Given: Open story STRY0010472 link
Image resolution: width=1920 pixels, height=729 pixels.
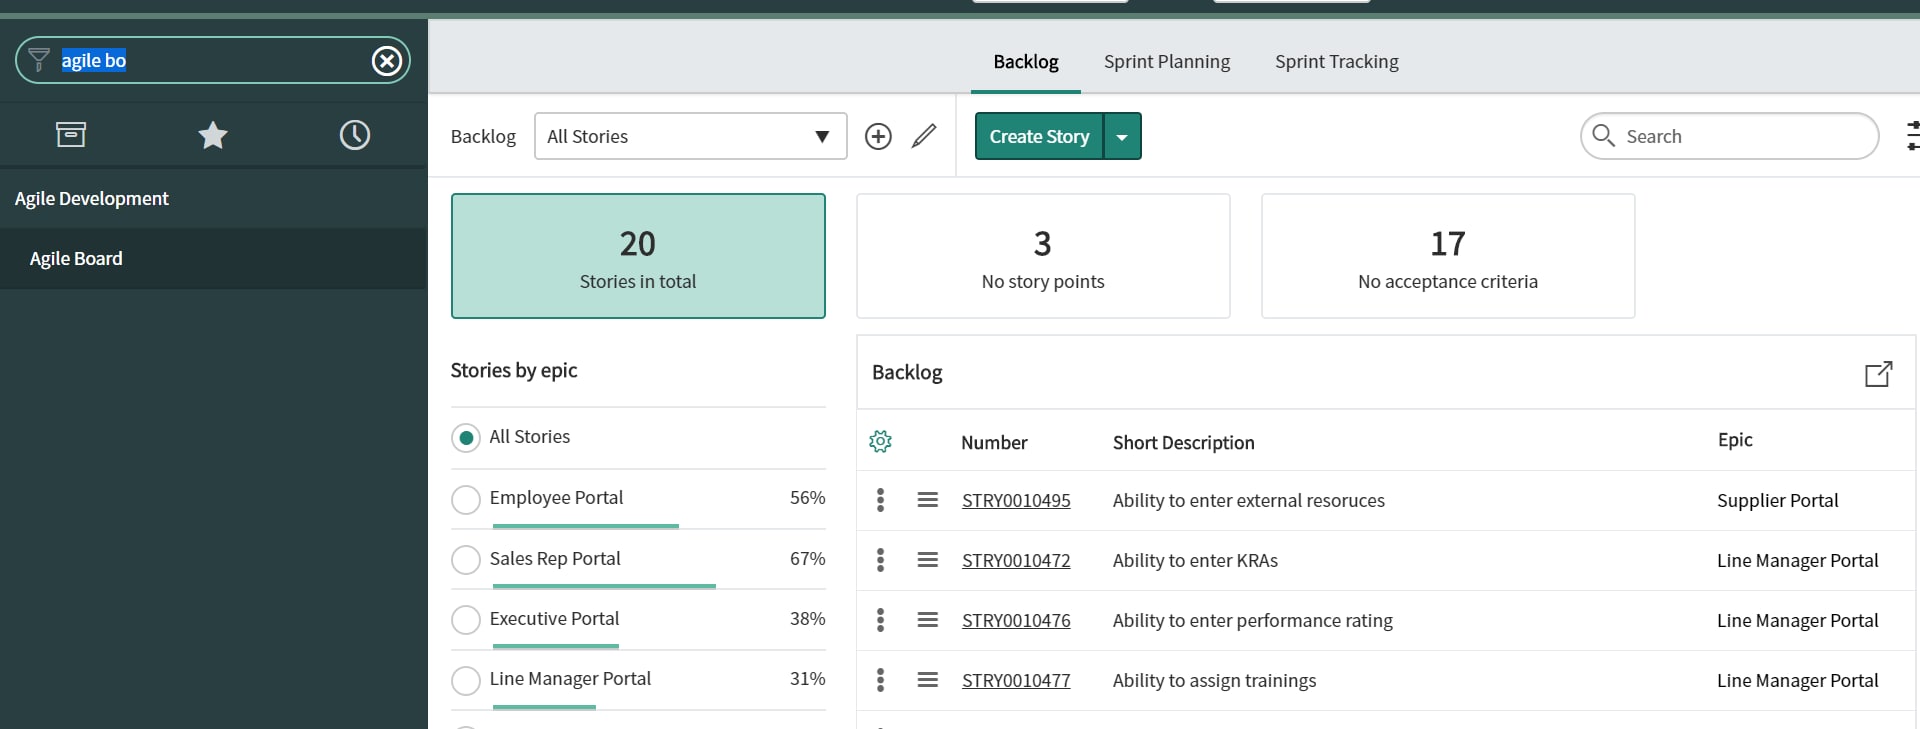Looking at the screenshot, I should [x=1016, y=560].
